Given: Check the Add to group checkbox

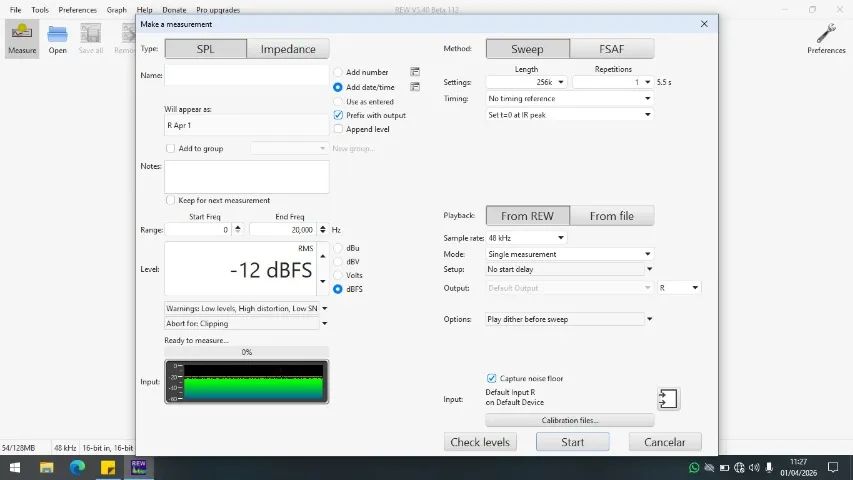Looking at the screenshot, I should 170,148.
